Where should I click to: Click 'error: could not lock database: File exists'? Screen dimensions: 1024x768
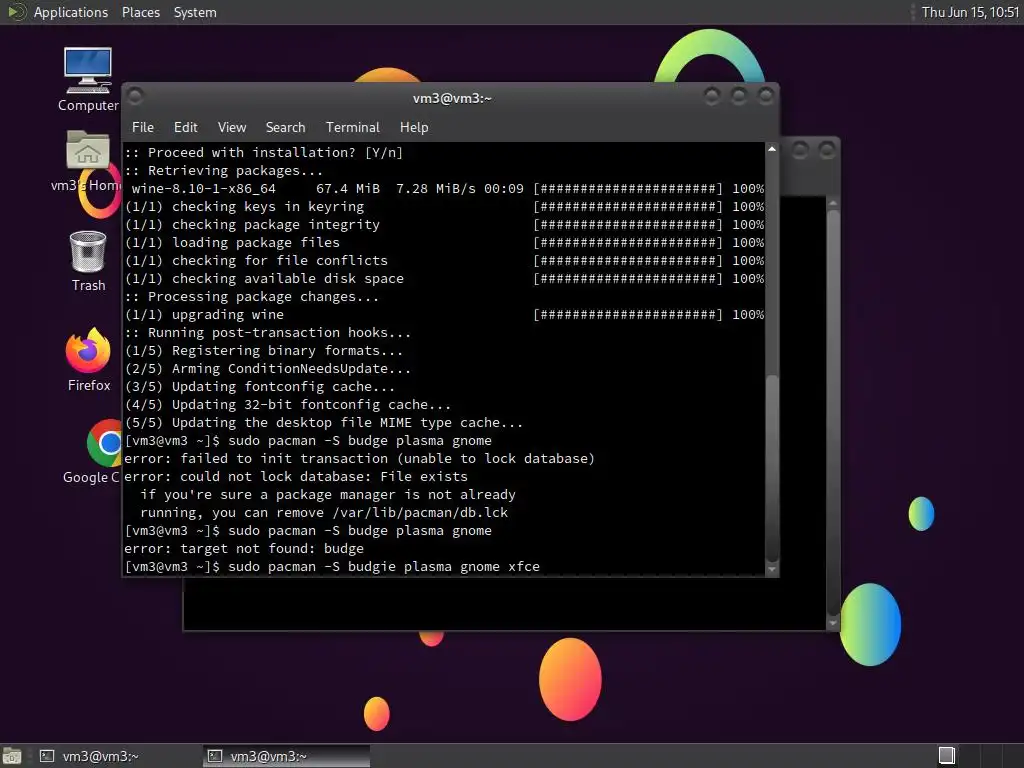296,477
